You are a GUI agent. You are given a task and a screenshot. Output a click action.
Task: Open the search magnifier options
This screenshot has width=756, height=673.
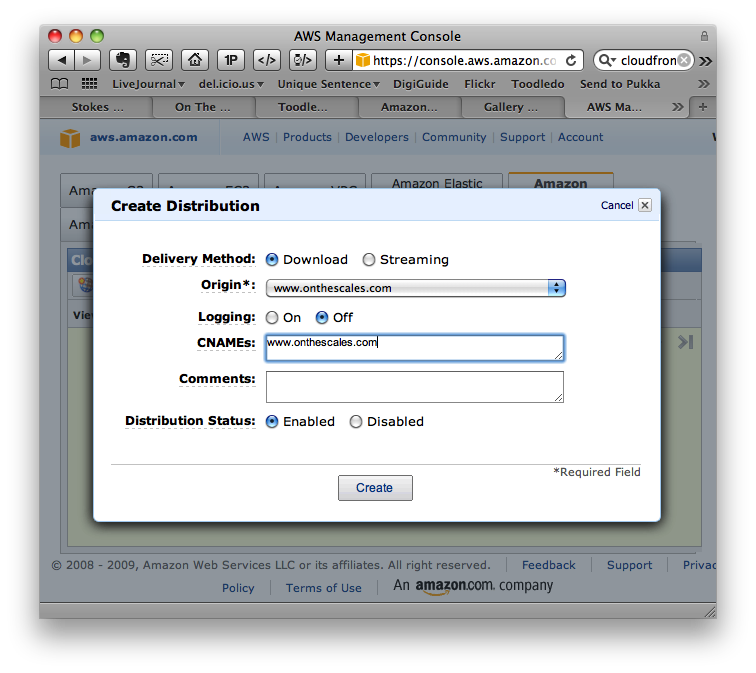pyautogui.click(x=607, y=61)
